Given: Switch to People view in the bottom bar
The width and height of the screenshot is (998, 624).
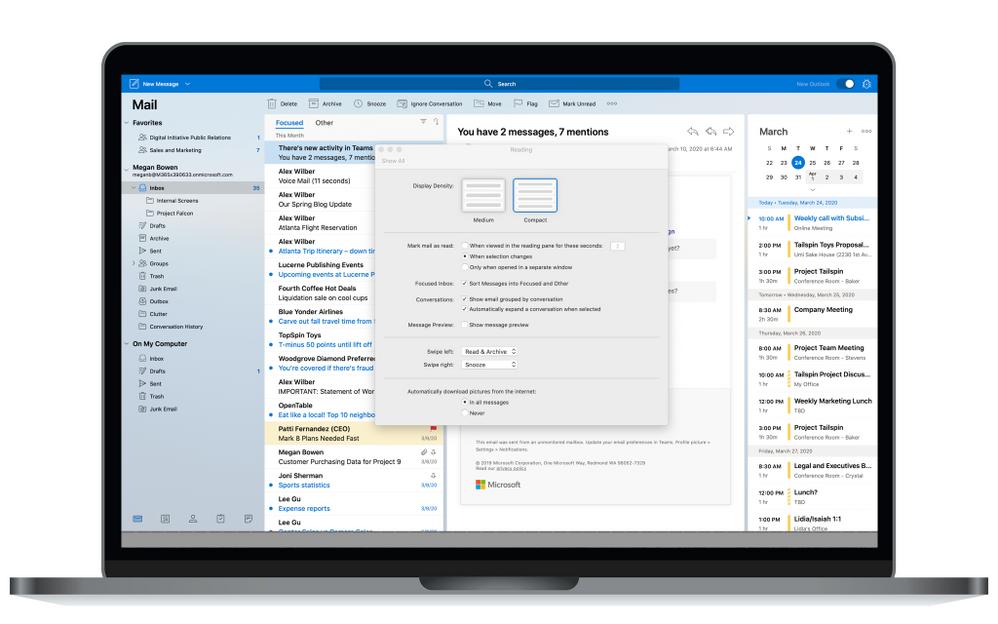Looking at the screenshot, I should (193, 519).
